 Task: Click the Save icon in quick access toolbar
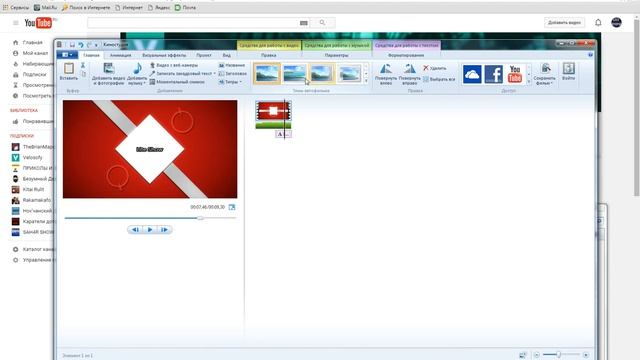tap(72, 44)
